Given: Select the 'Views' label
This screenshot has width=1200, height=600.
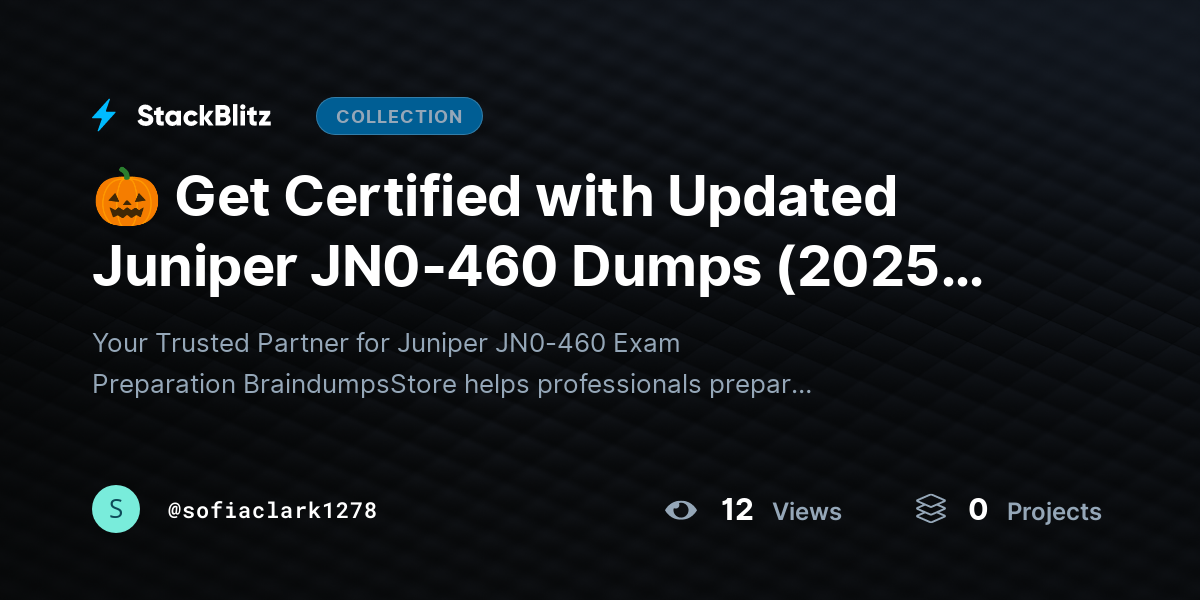Looking at the screenshot, I should 807,512.
